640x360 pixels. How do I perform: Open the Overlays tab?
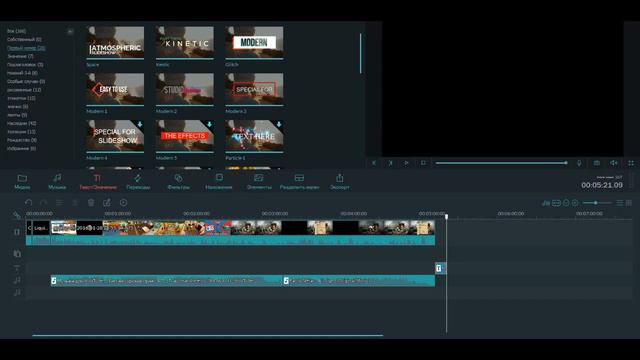[x=219, y=181]
